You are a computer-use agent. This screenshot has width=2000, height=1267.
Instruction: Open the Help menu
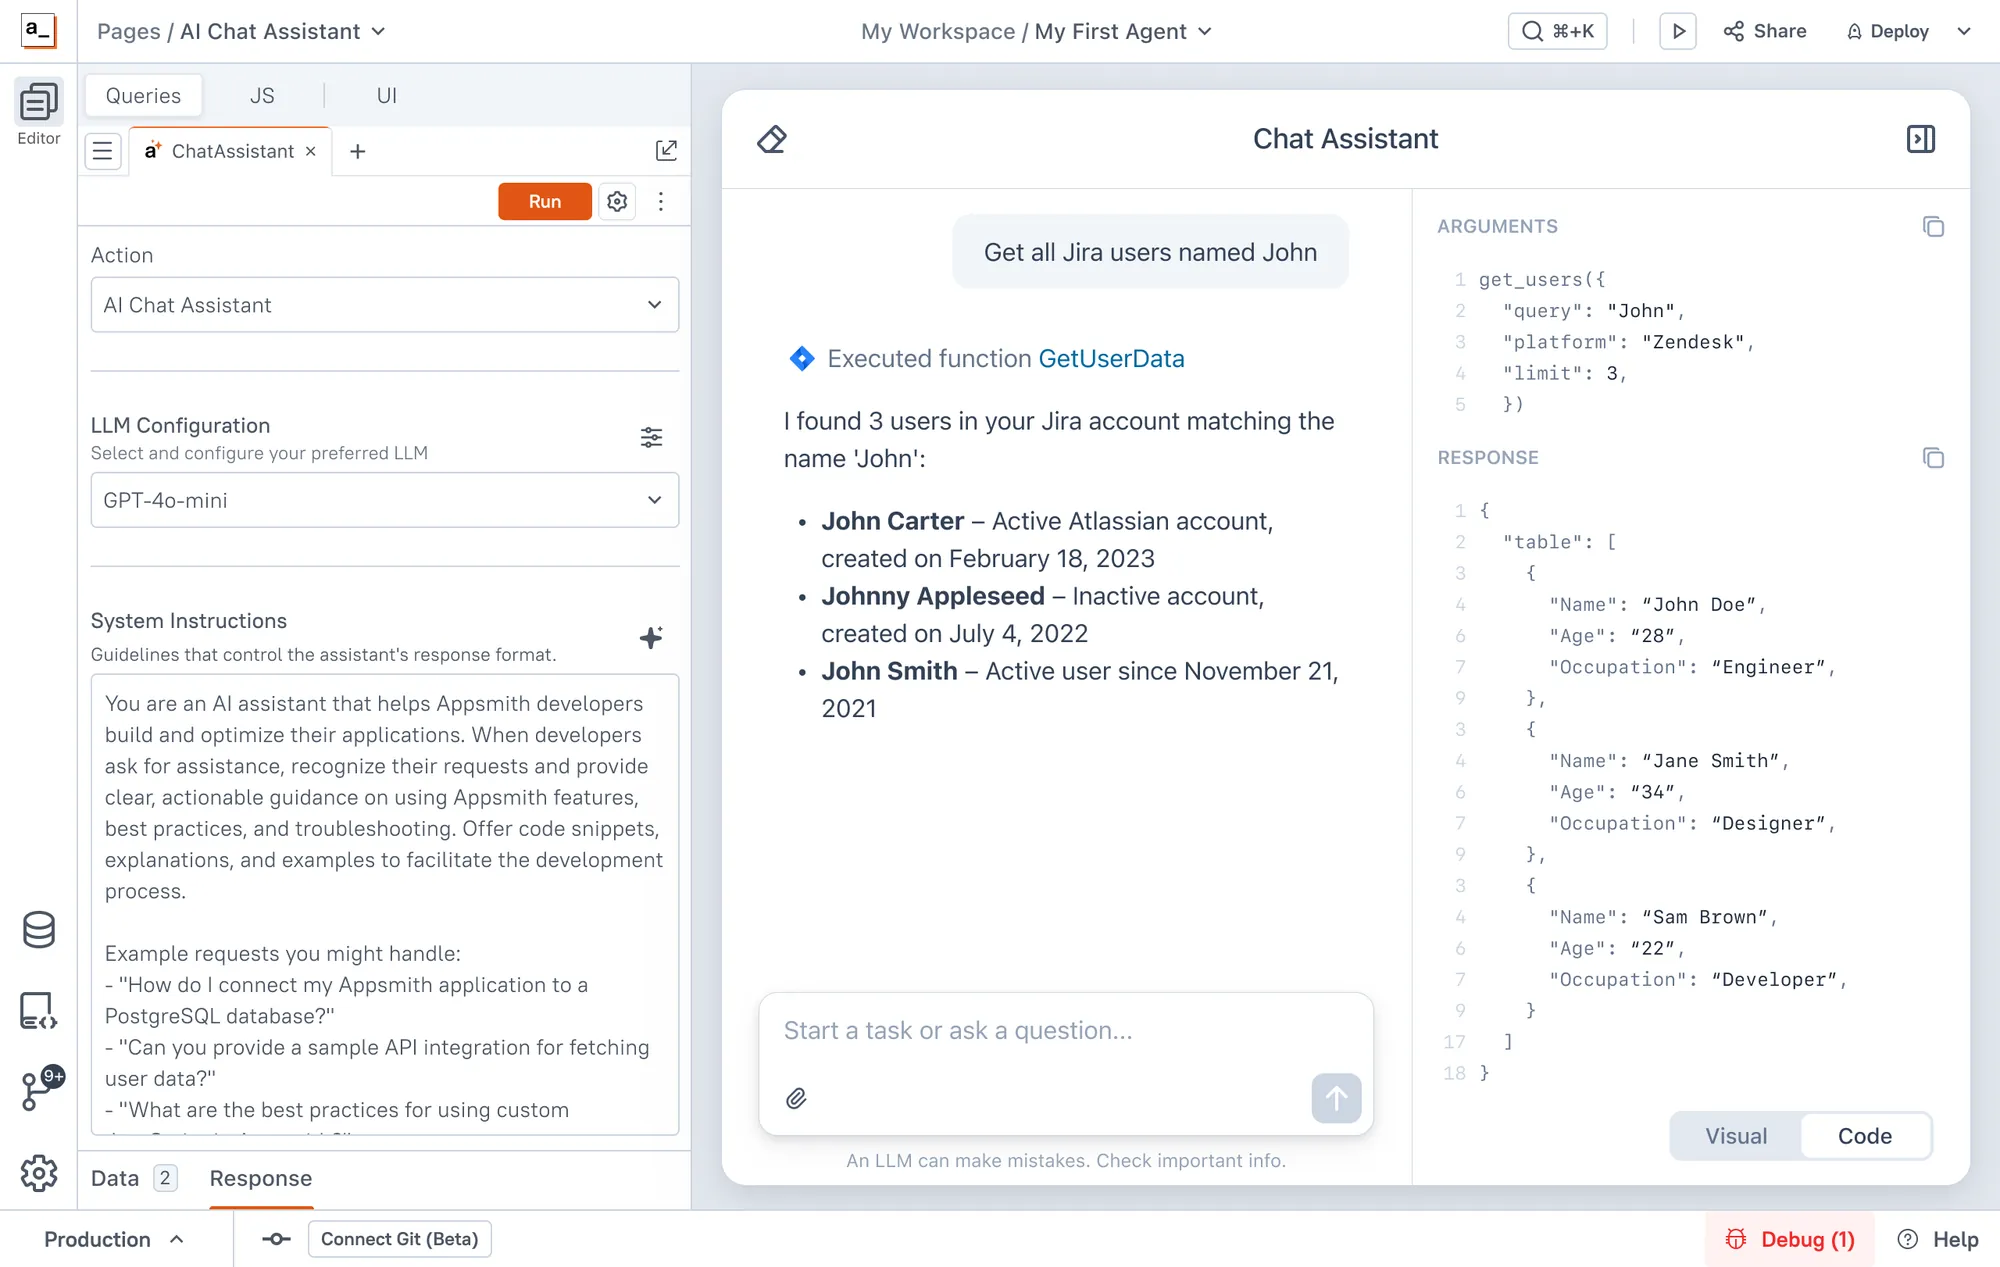click(1938, 1239)
